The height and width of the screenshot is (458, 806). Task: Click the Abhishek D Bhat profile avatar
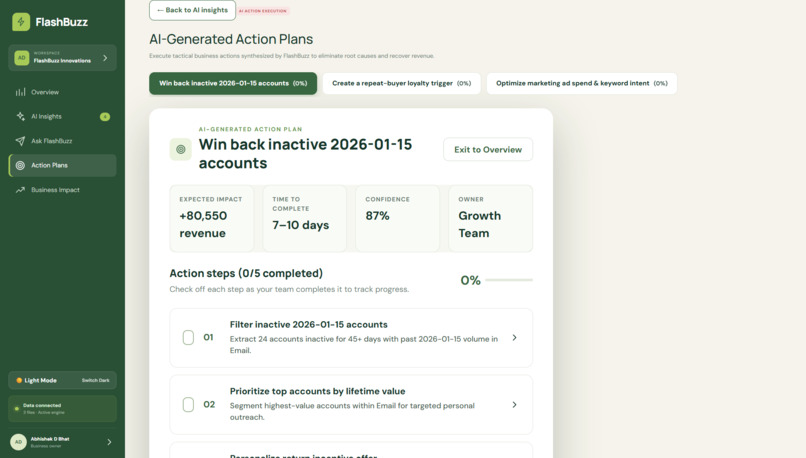pyautogui.click(x=19, y=442)
